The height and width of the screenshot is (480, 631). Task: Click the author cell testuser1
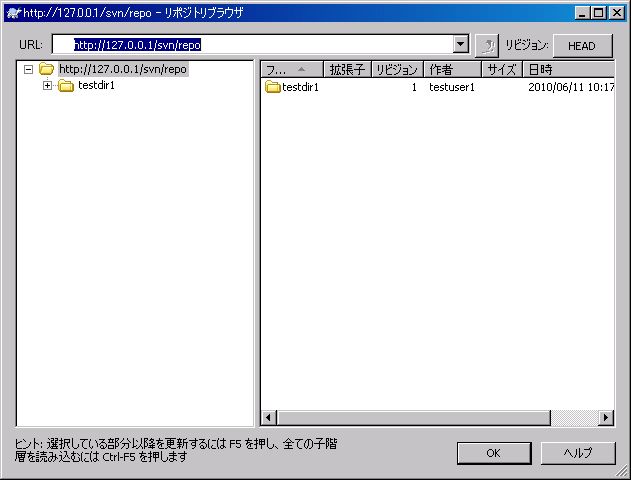452,87
